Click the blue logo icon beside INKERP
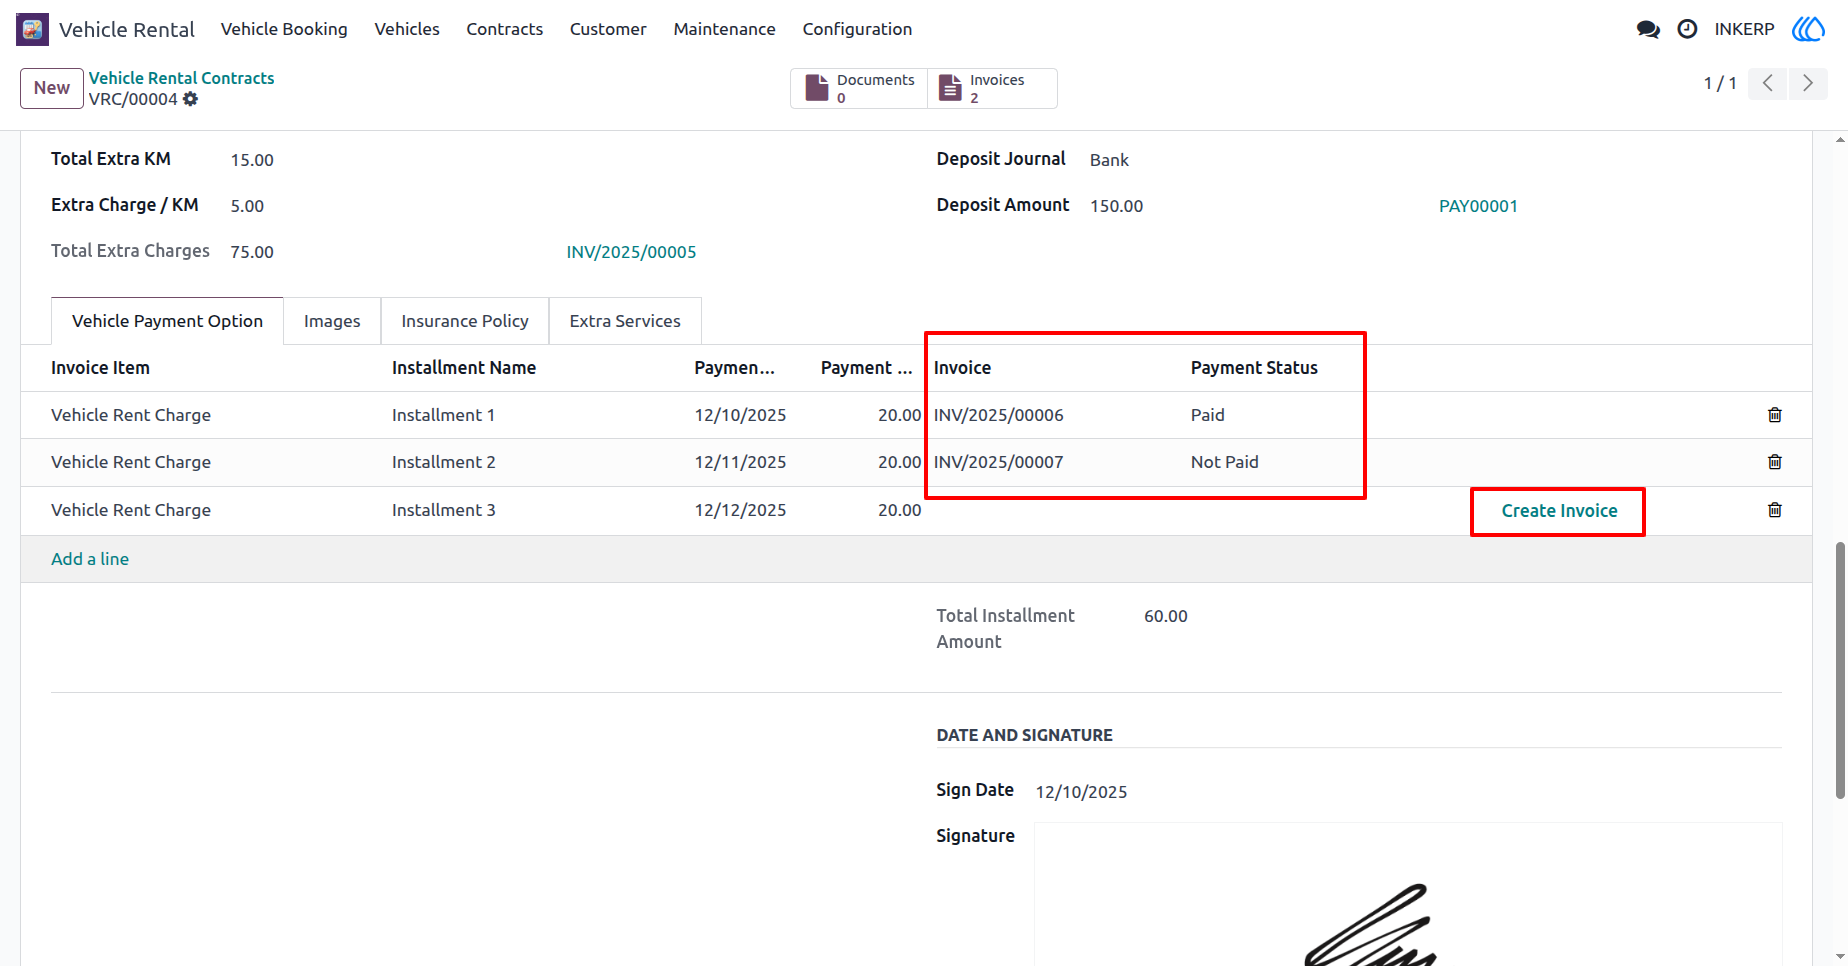The width and height of the screenshot is (1848, 966). pos(1808,29)
